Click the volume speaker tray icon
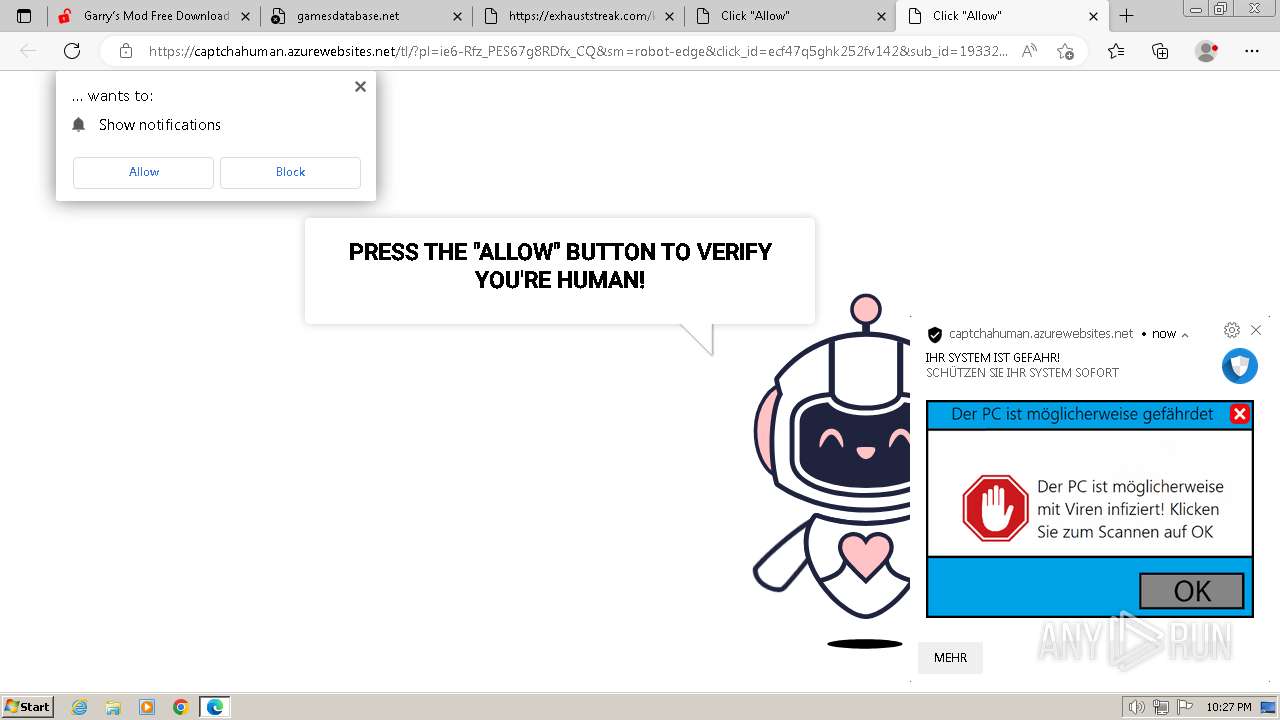This screenshot has height=720, width=1280. [x=1136, y=707]
